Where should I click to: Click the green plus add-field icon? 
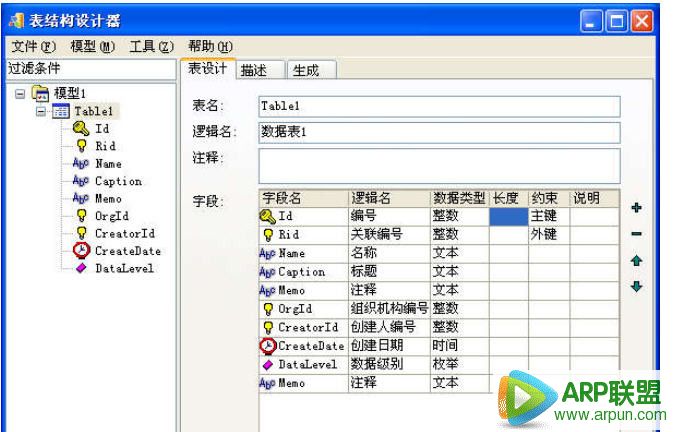click(637, 208)
